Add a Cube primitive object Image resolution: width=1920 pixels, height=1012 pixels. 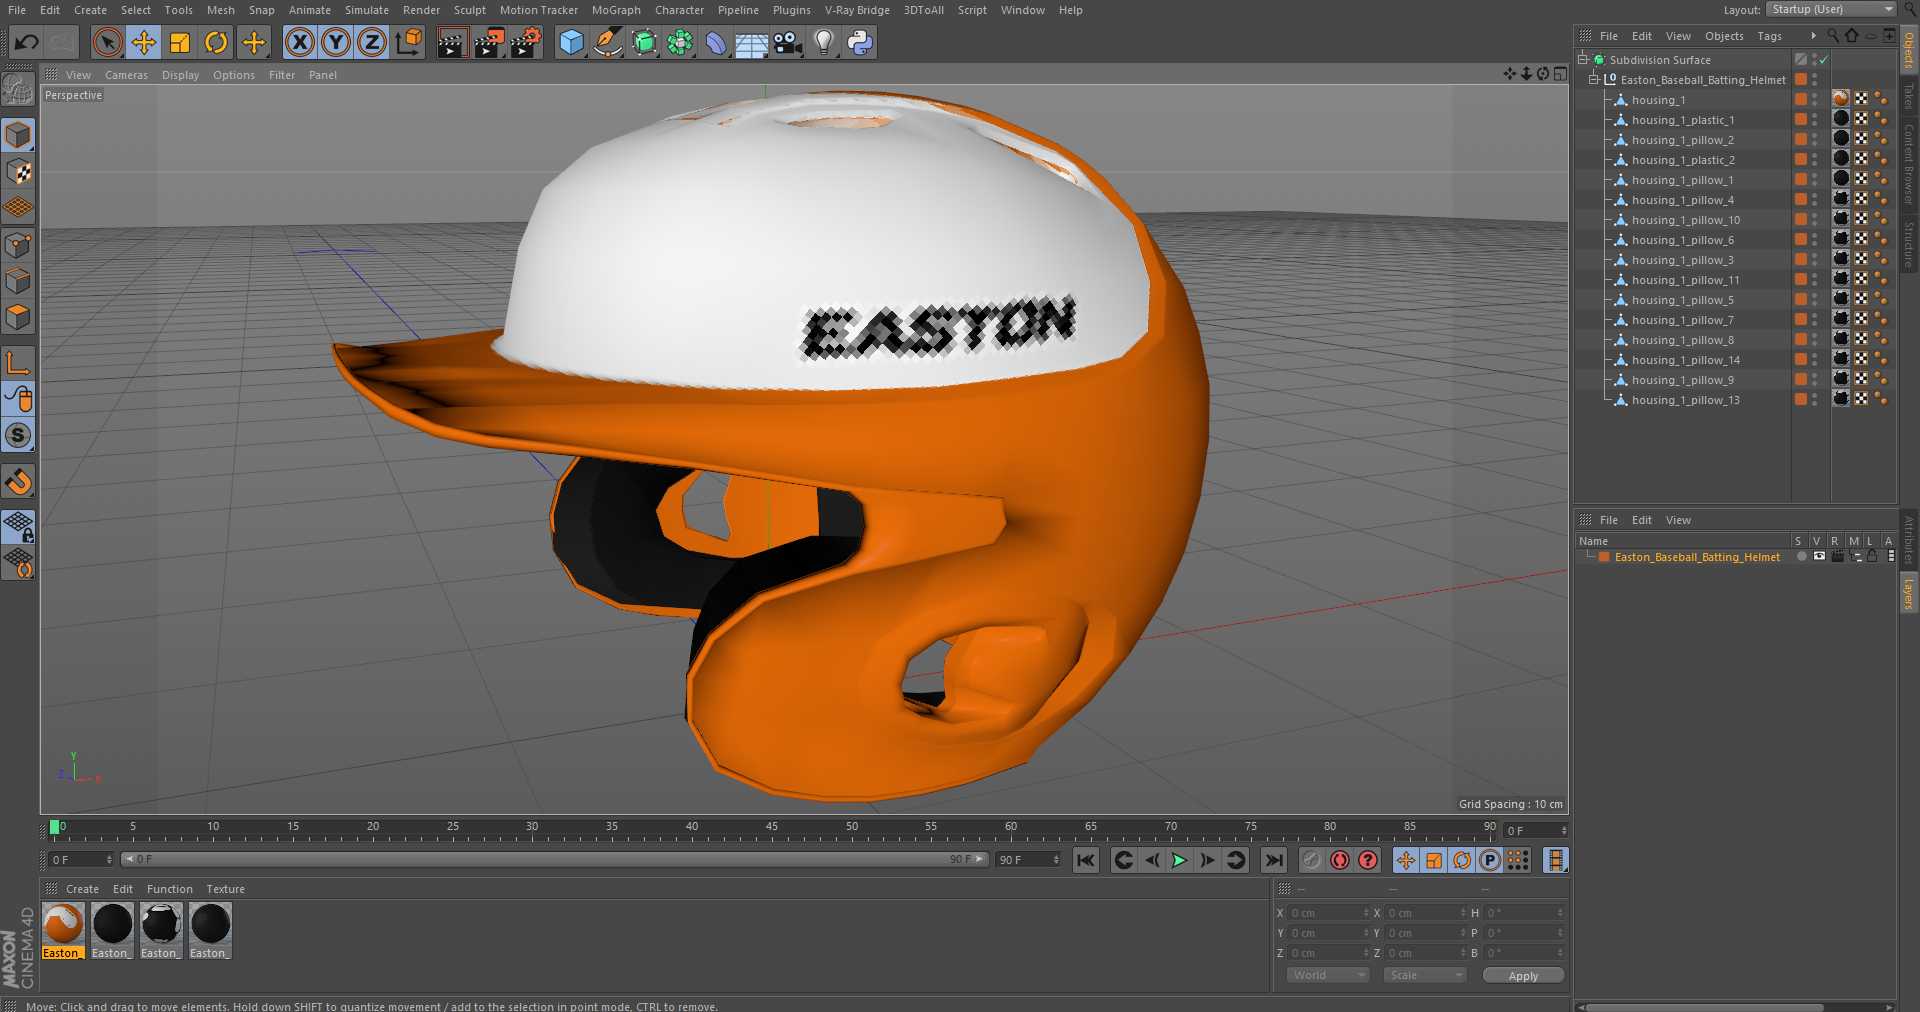[x=571, y=42]
